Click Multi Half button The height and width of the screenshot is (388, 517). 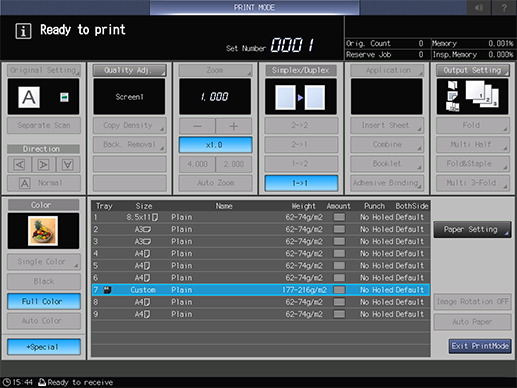coord(473,145)
